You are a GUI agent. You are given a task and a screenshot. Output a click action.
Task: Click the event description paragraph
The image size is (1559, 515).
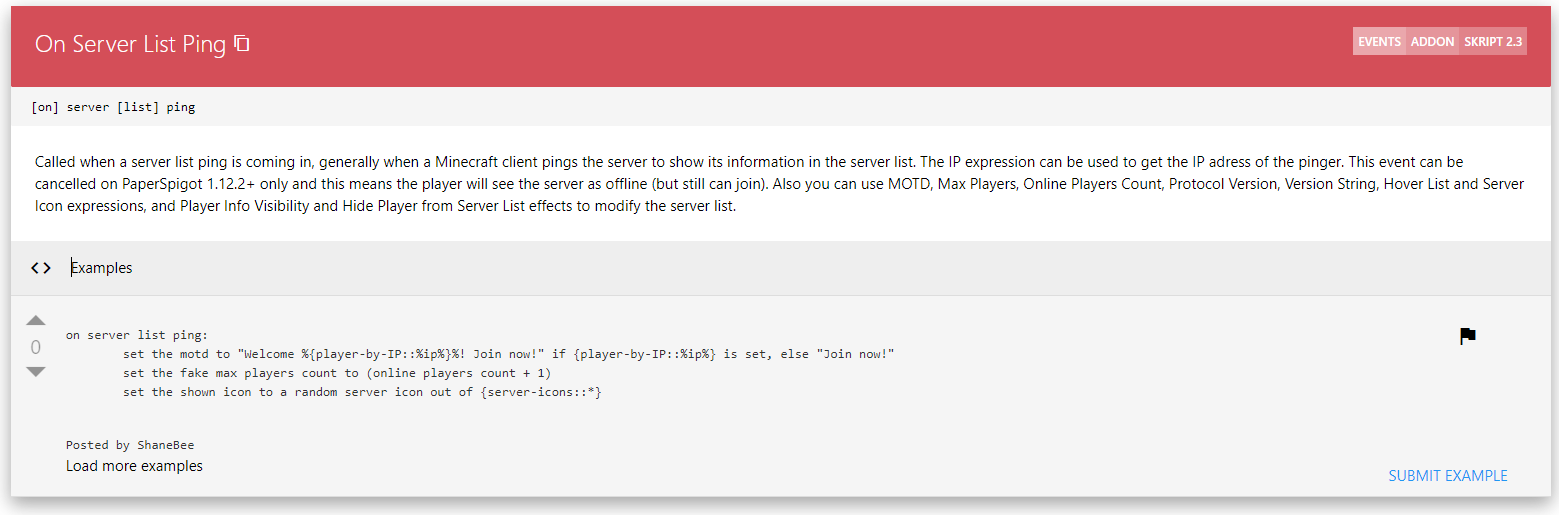pyautogui.click(x=780, y=185)
